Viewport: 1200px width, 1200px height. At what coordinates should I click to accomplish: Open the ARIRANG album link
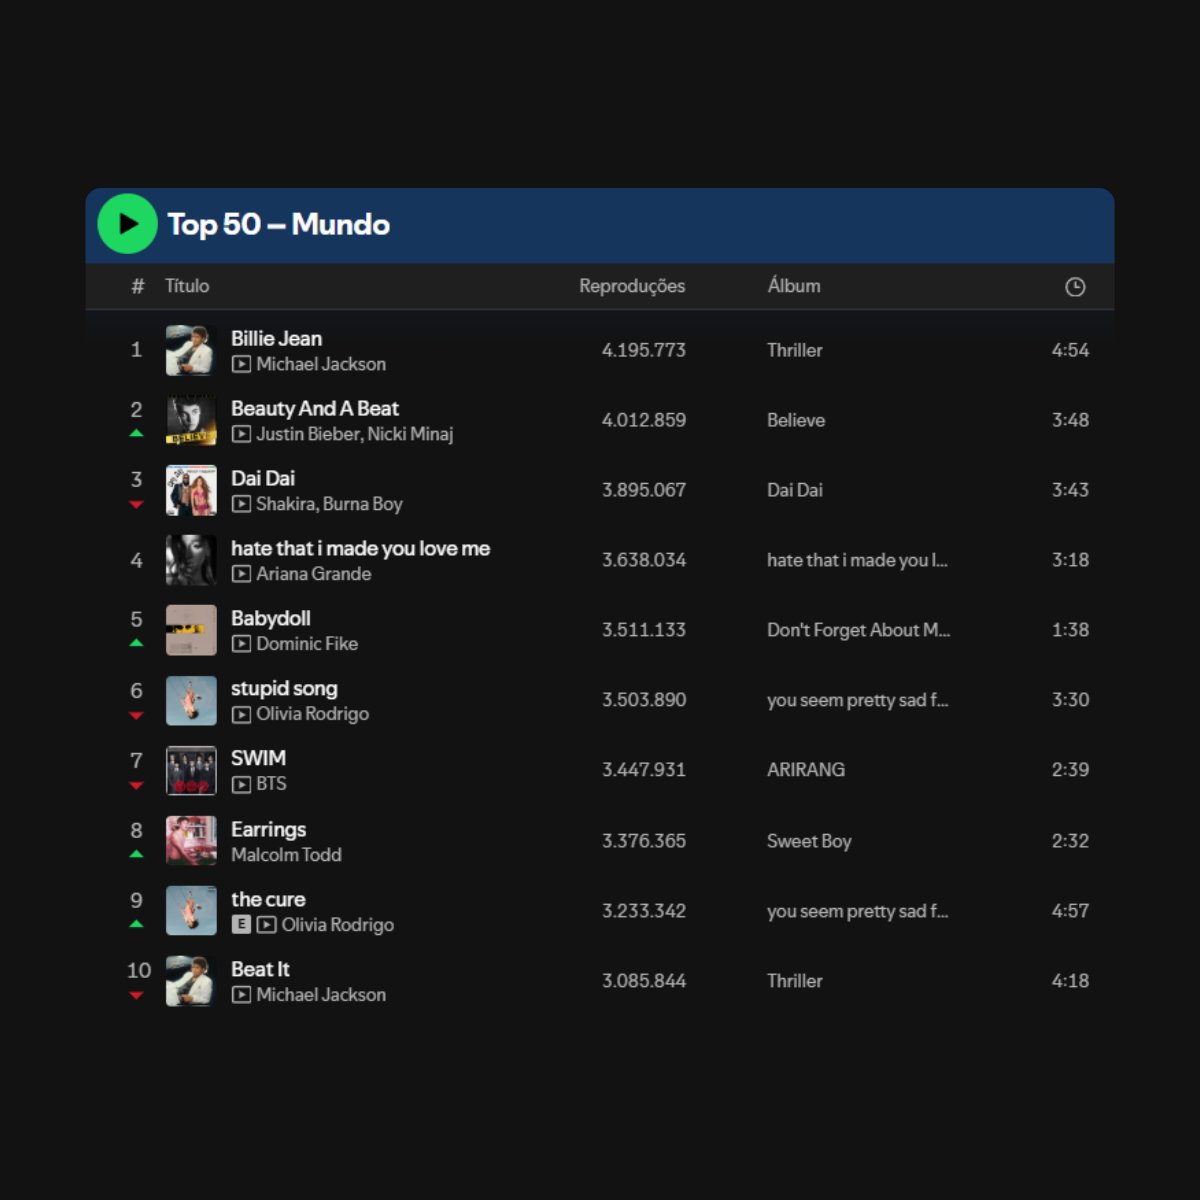point(806,770)
